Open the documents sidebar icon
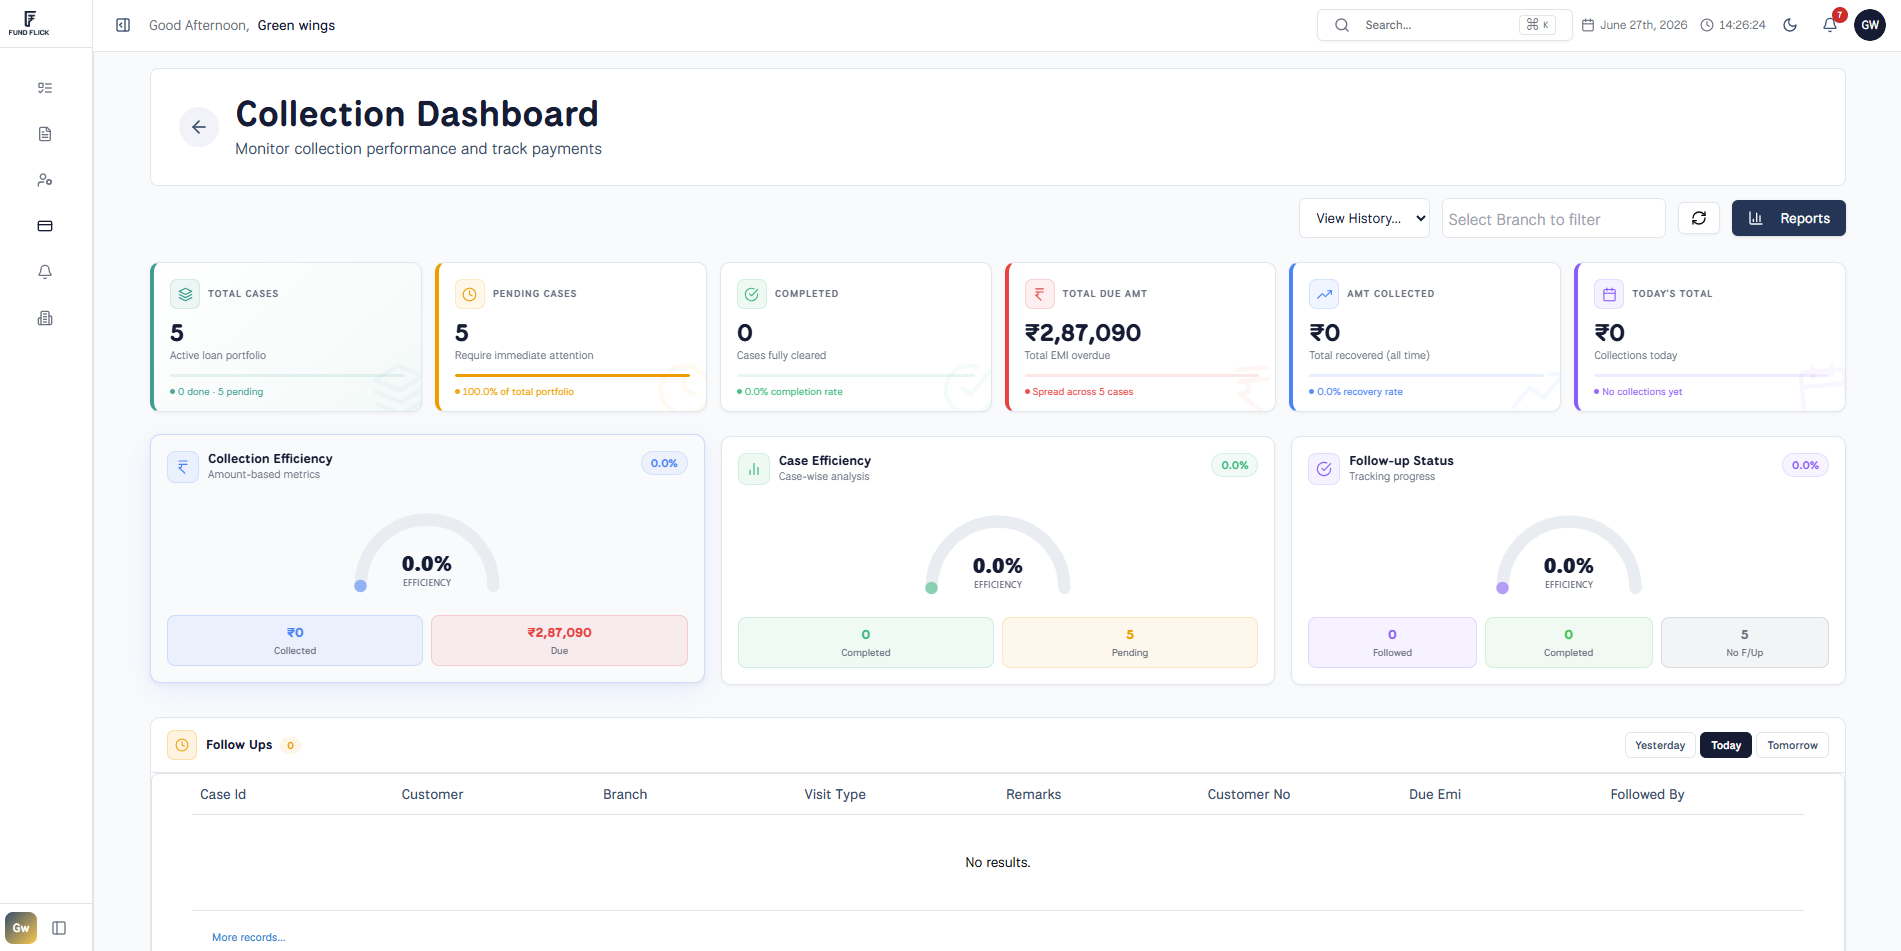The image size is (1901, 951). coord(45,134)
